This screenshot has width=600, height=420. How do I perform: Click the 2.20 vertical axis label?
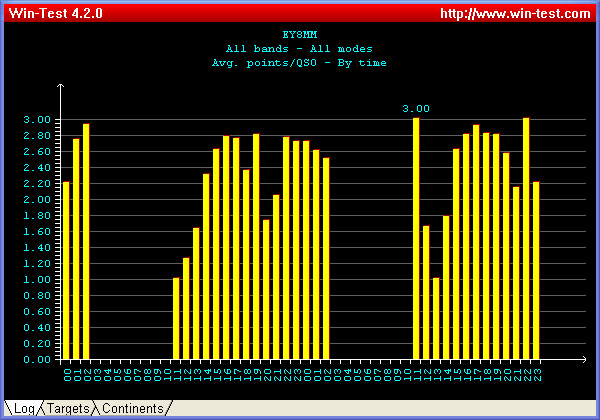[x=37, y=184]
